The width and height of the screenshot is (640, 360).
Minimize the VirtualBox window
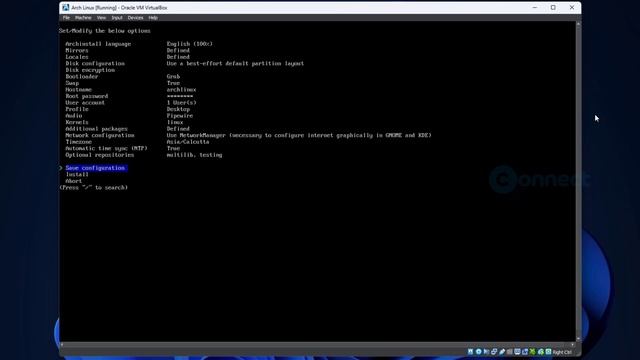click(535, 7)
